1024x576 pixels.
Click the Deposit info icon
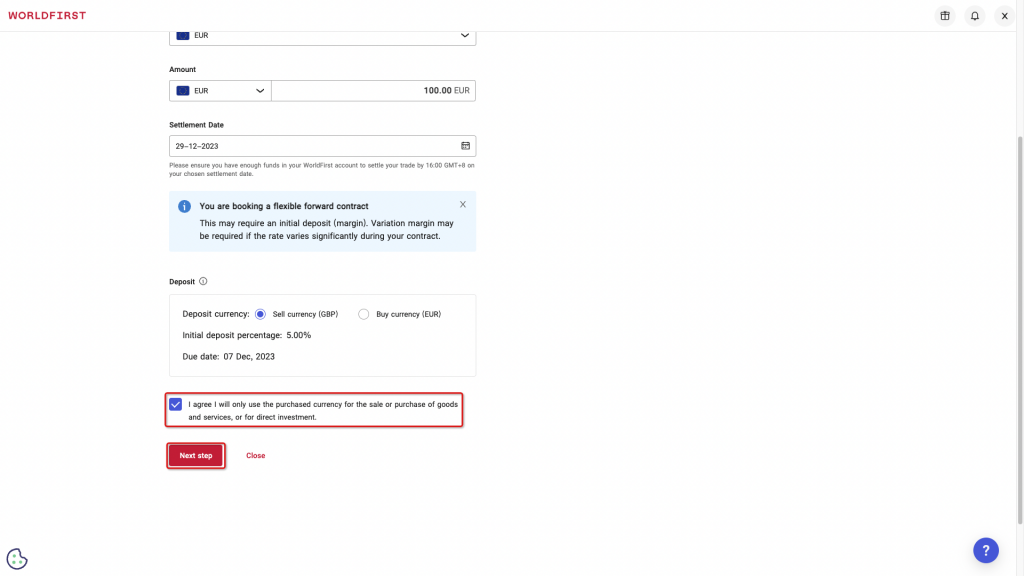click(203, 282)
